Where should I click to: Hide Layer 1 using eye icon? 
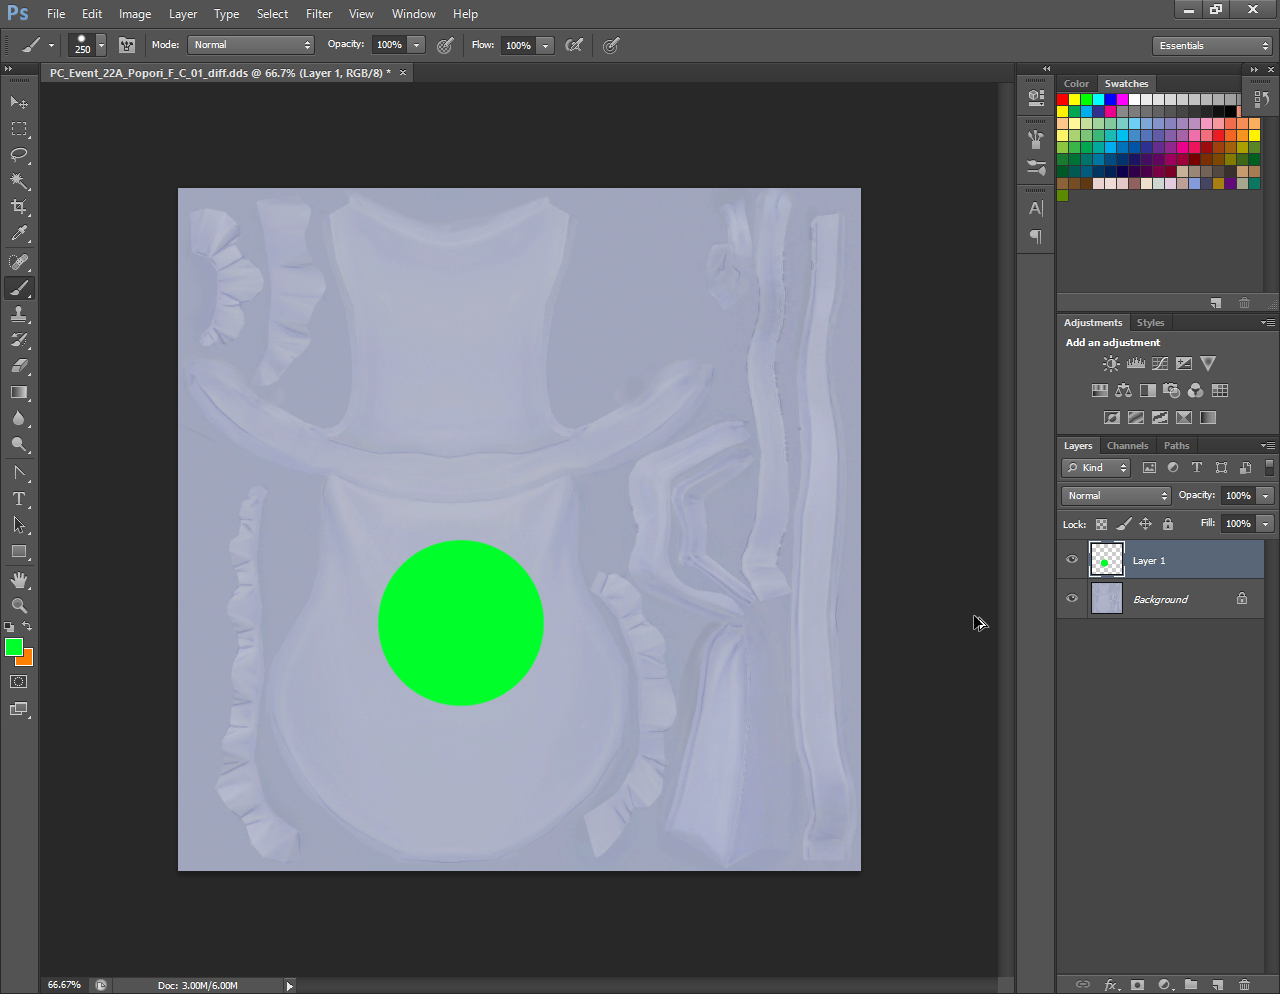(x=1072, y=560)
